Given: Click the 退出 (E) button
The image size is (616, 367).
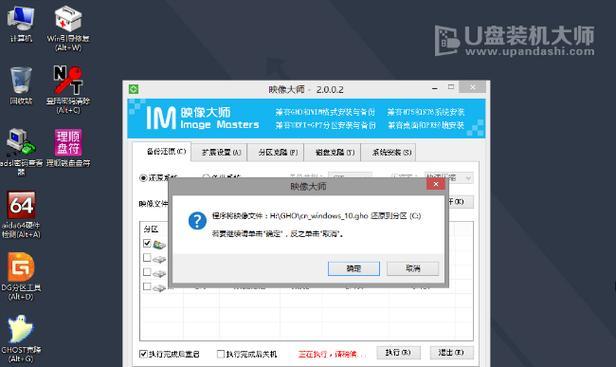Looking at the screenshot, I should pyautogui.click(x=451, y=352).
